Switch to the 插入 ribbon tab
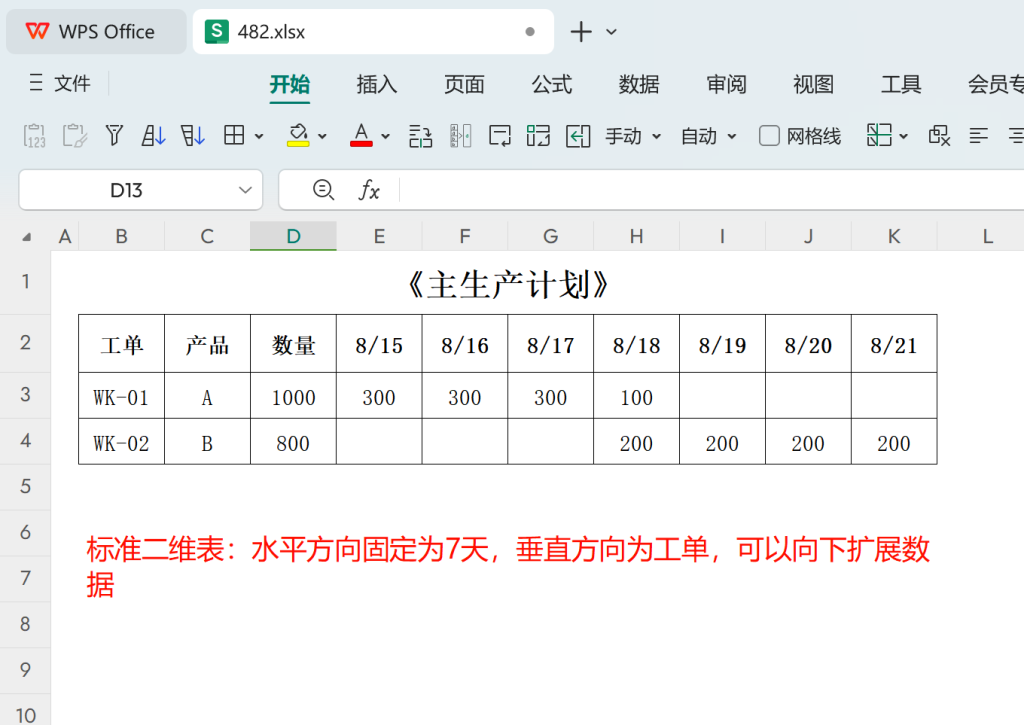Screen dimensions: 1024x725 377,84
